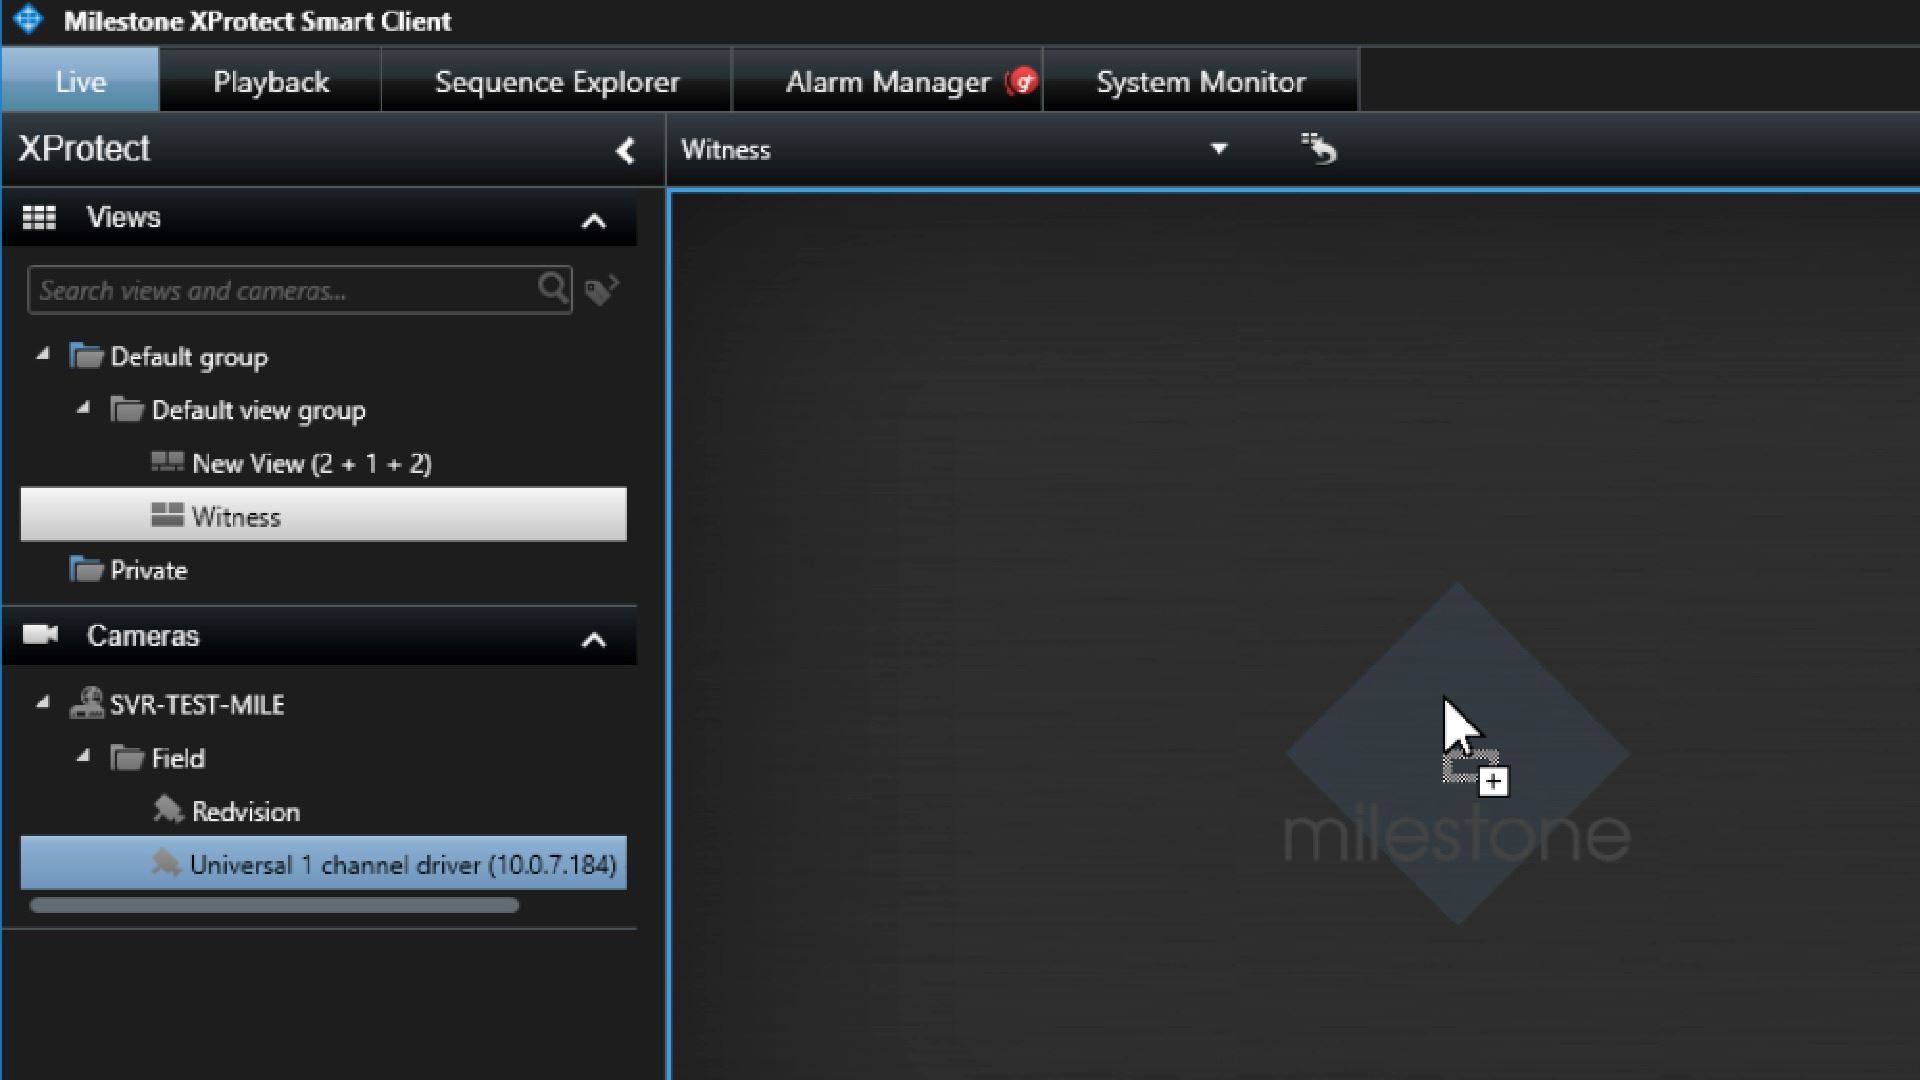
Task: Click the New View layout icon
Action: click(167, 462)
